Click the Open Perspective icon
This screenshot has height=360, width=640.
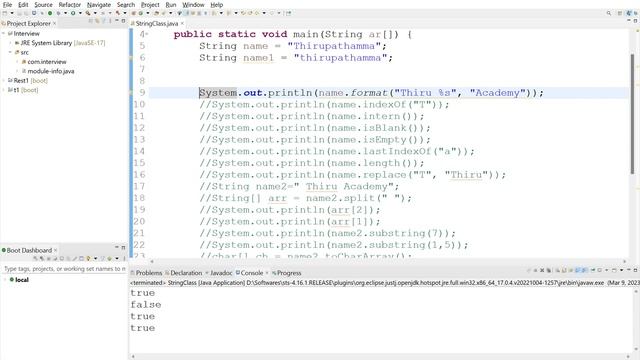point(620,13)
